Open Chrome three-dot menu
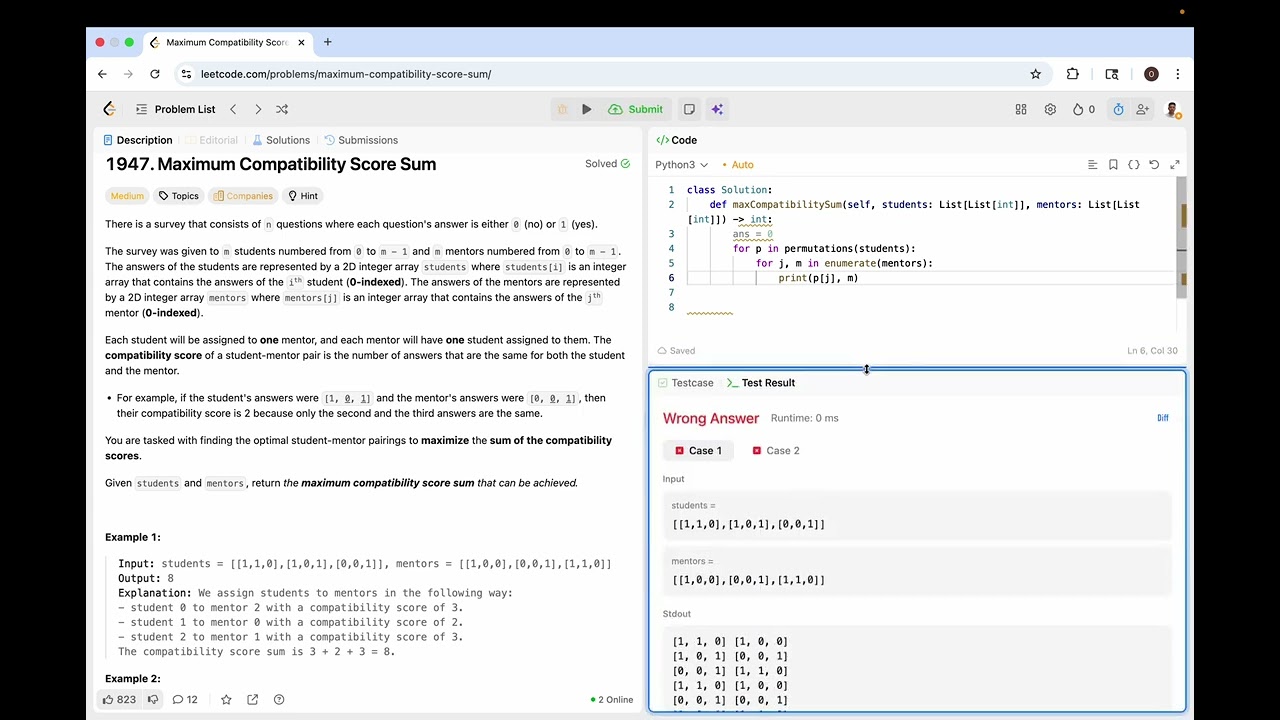 1177,74
